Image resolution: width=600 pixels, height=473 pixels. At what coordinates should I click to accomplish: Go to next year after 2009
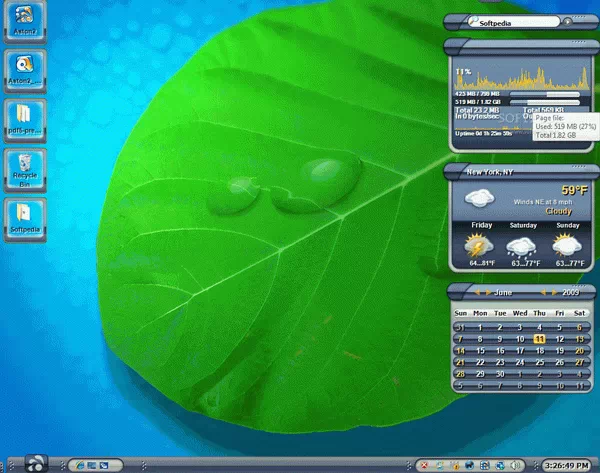554,292
